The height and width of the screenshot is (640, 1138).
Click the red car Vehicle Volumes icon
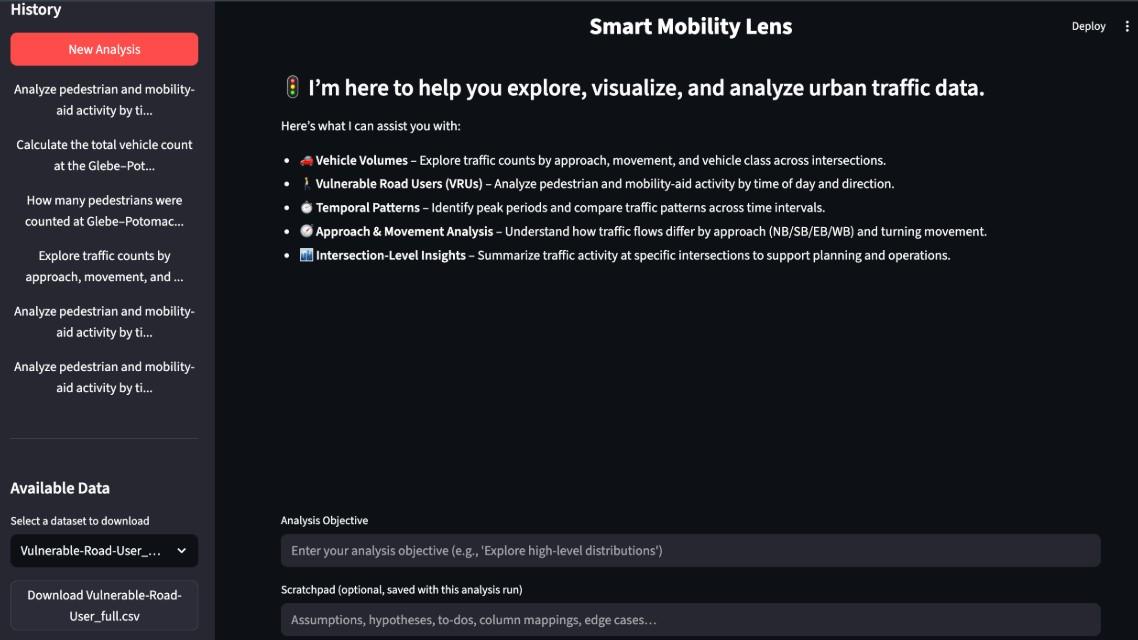tap(306, 160)
